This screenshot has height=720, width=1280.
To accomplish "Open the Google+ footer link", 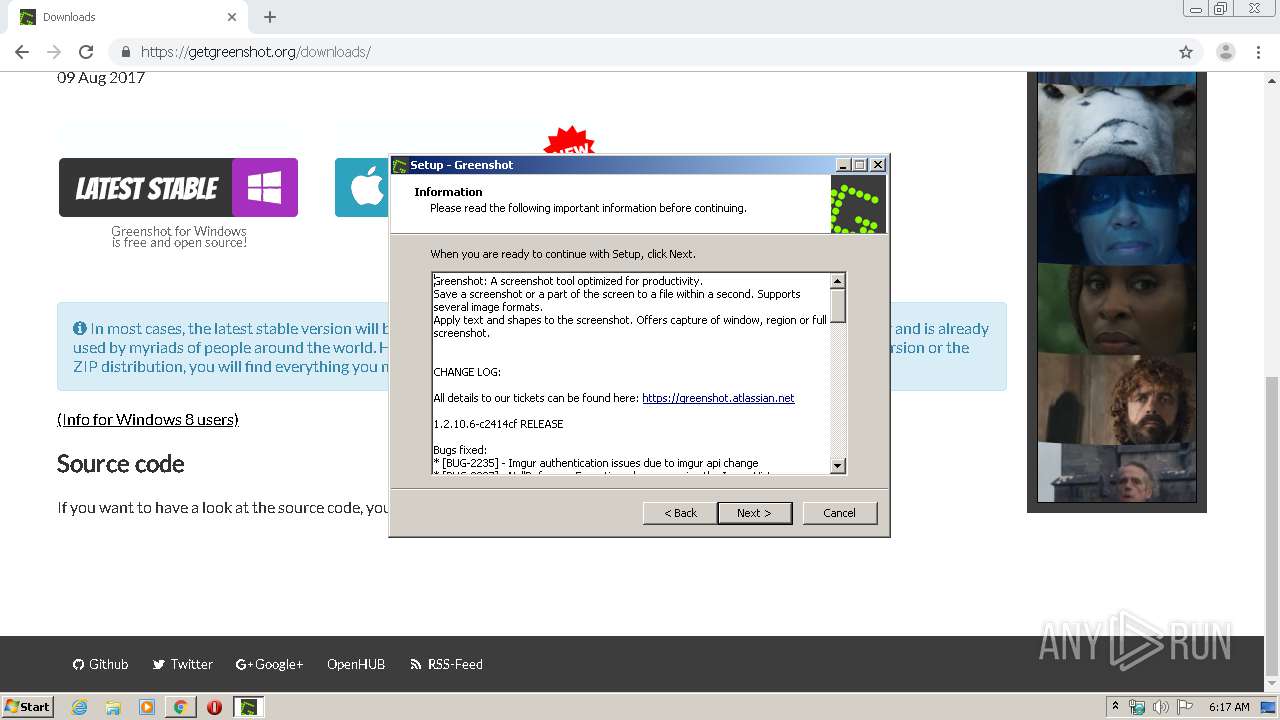I will pos(269,664).
